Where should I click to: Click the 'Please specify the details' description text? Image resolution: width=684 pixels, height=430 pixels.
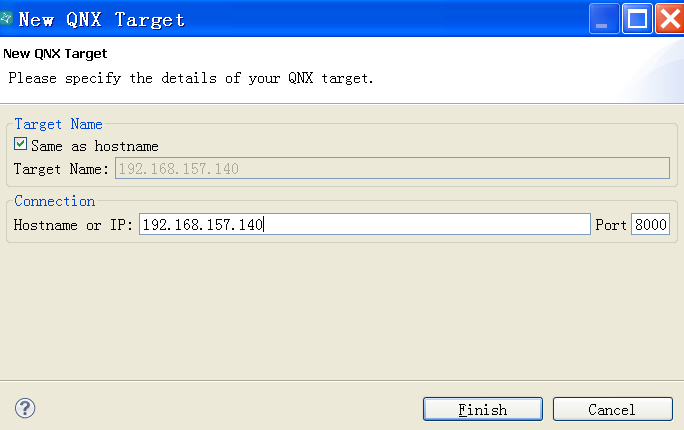(191, 78)
